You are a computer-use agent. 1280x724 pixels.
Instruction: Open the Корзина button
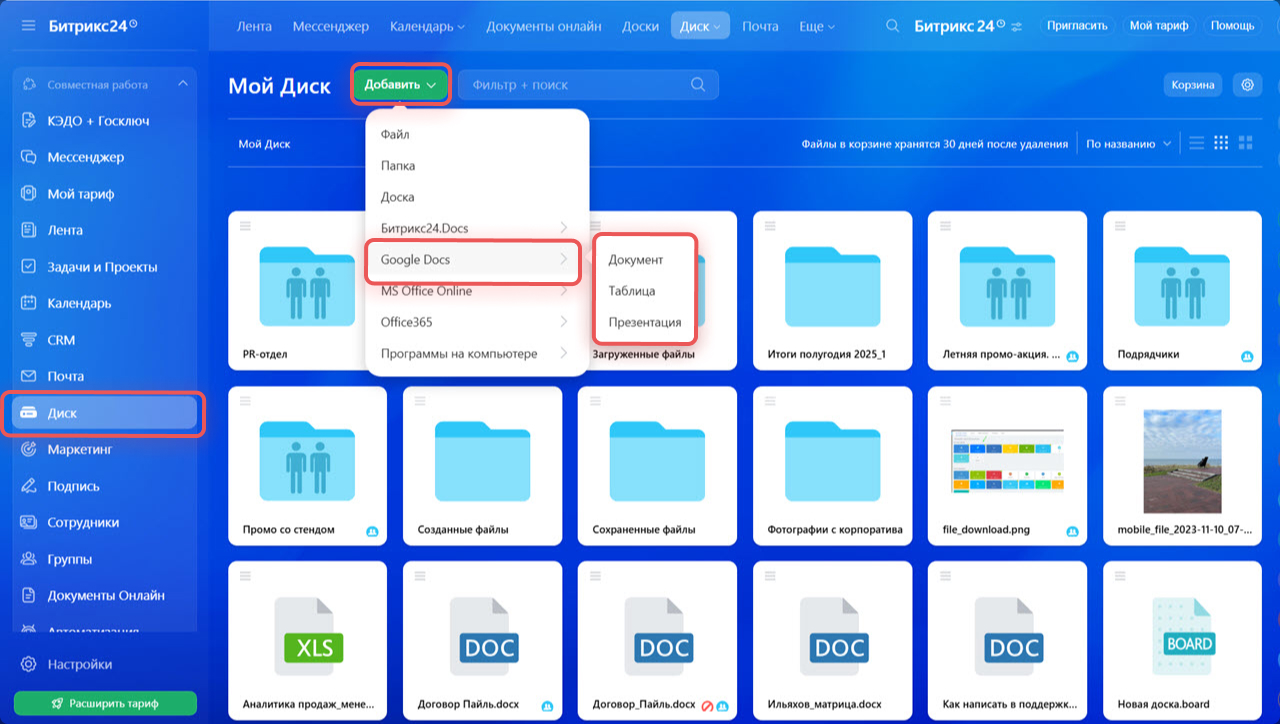click(x=1194, y=85)
